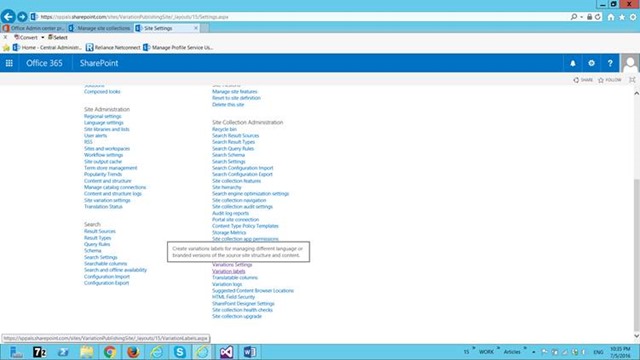640x360 pixels.
Task: Open 7-Zip from the taskbar
Action: 40,352
